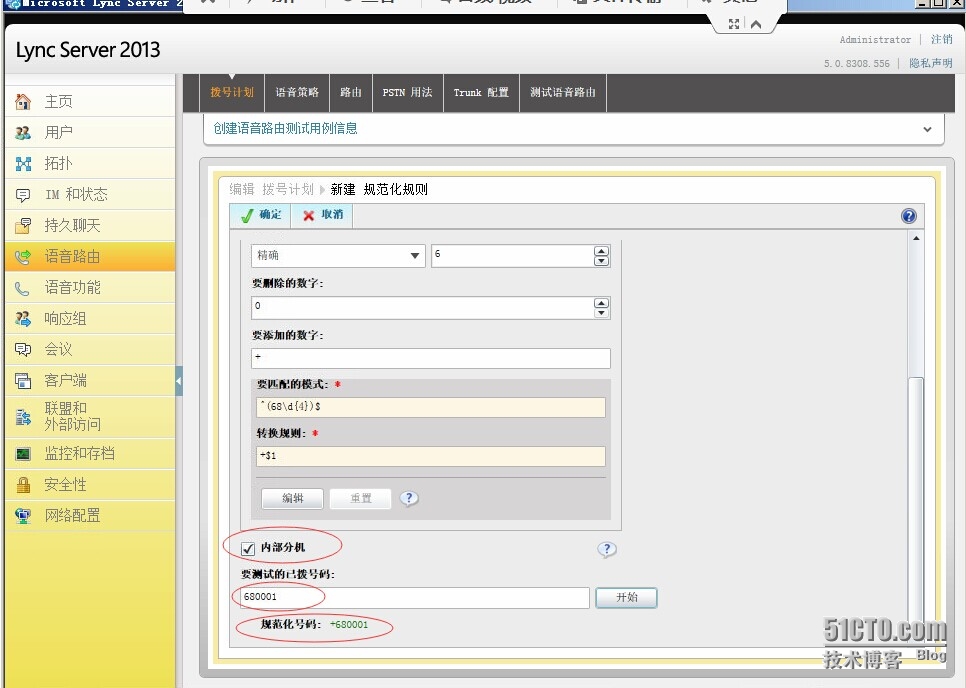This screenshot has height=688, width=966.
Task: Click the version number 5.0.8308.556
Action: pos(856,63)
